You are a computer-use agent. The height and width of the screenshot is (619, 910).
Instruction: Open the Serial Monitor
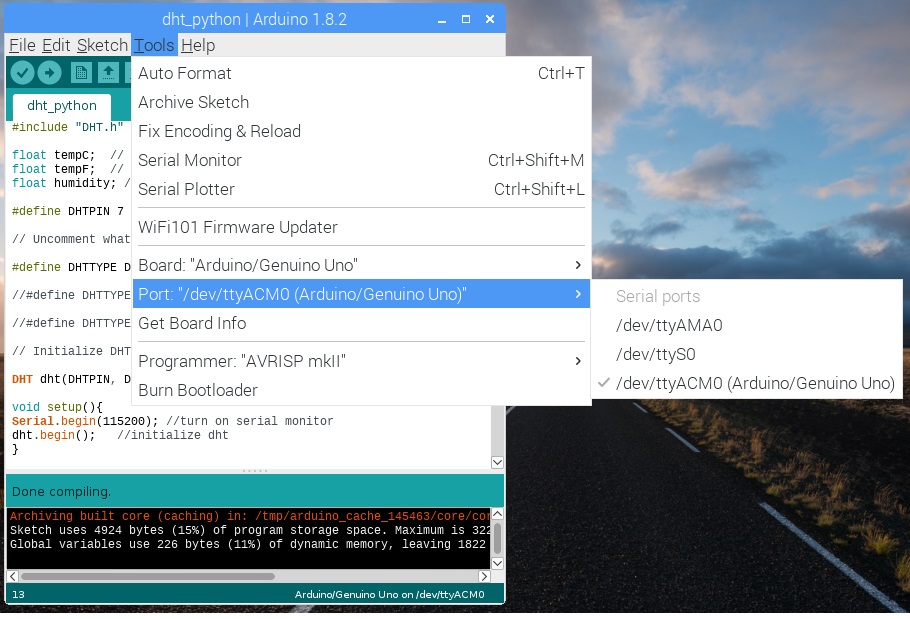tap(361, 160)
